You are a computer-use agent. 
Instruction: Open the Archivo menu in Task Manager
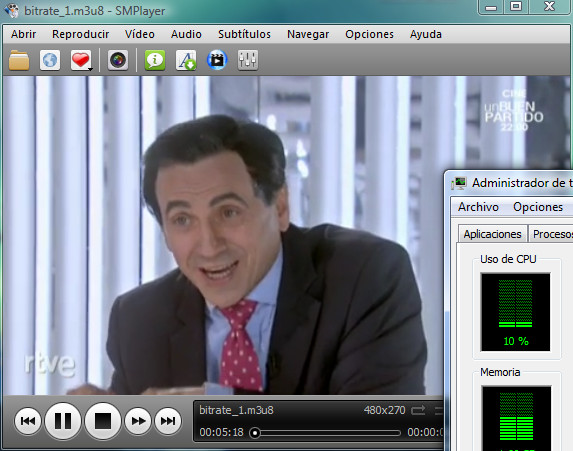click(x=478, y=207)
